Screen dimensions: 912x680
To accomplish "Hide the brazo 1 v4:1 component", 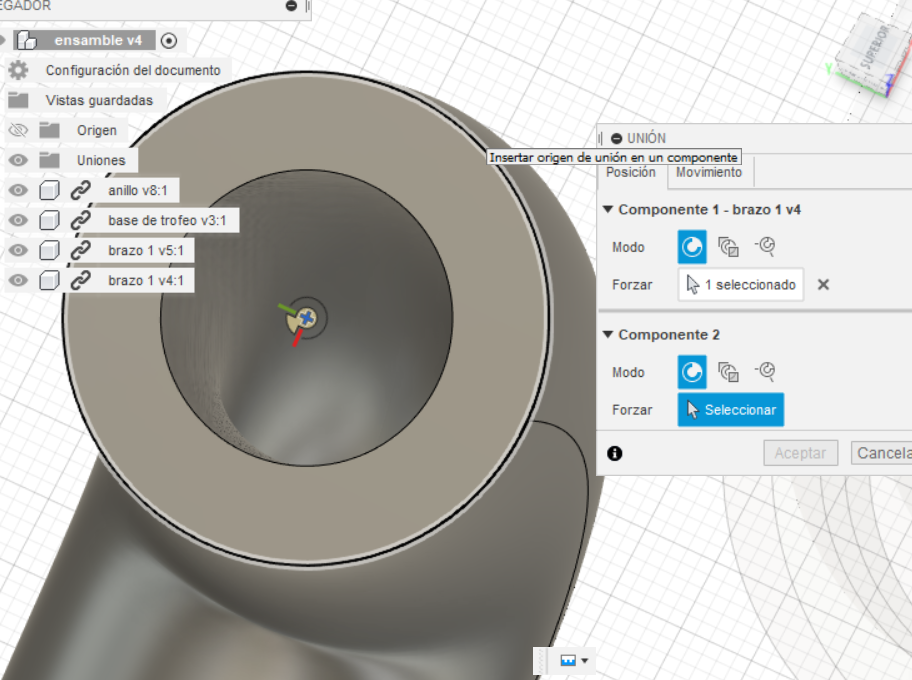I will (x=18, y=280).
